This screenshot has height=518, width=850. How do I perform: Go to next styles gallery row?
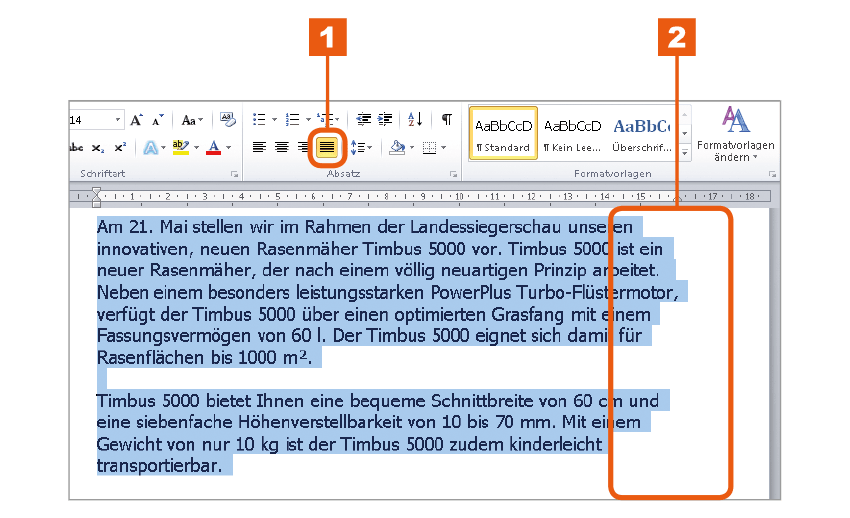[x=685, y=133]
